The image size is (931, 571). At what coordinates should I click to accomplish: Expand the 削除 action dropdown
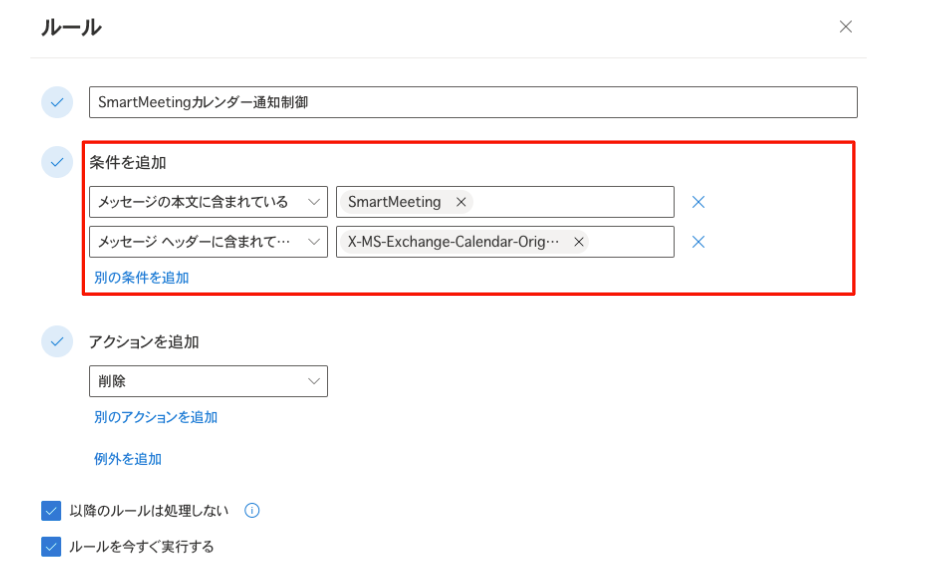[208, 381]
